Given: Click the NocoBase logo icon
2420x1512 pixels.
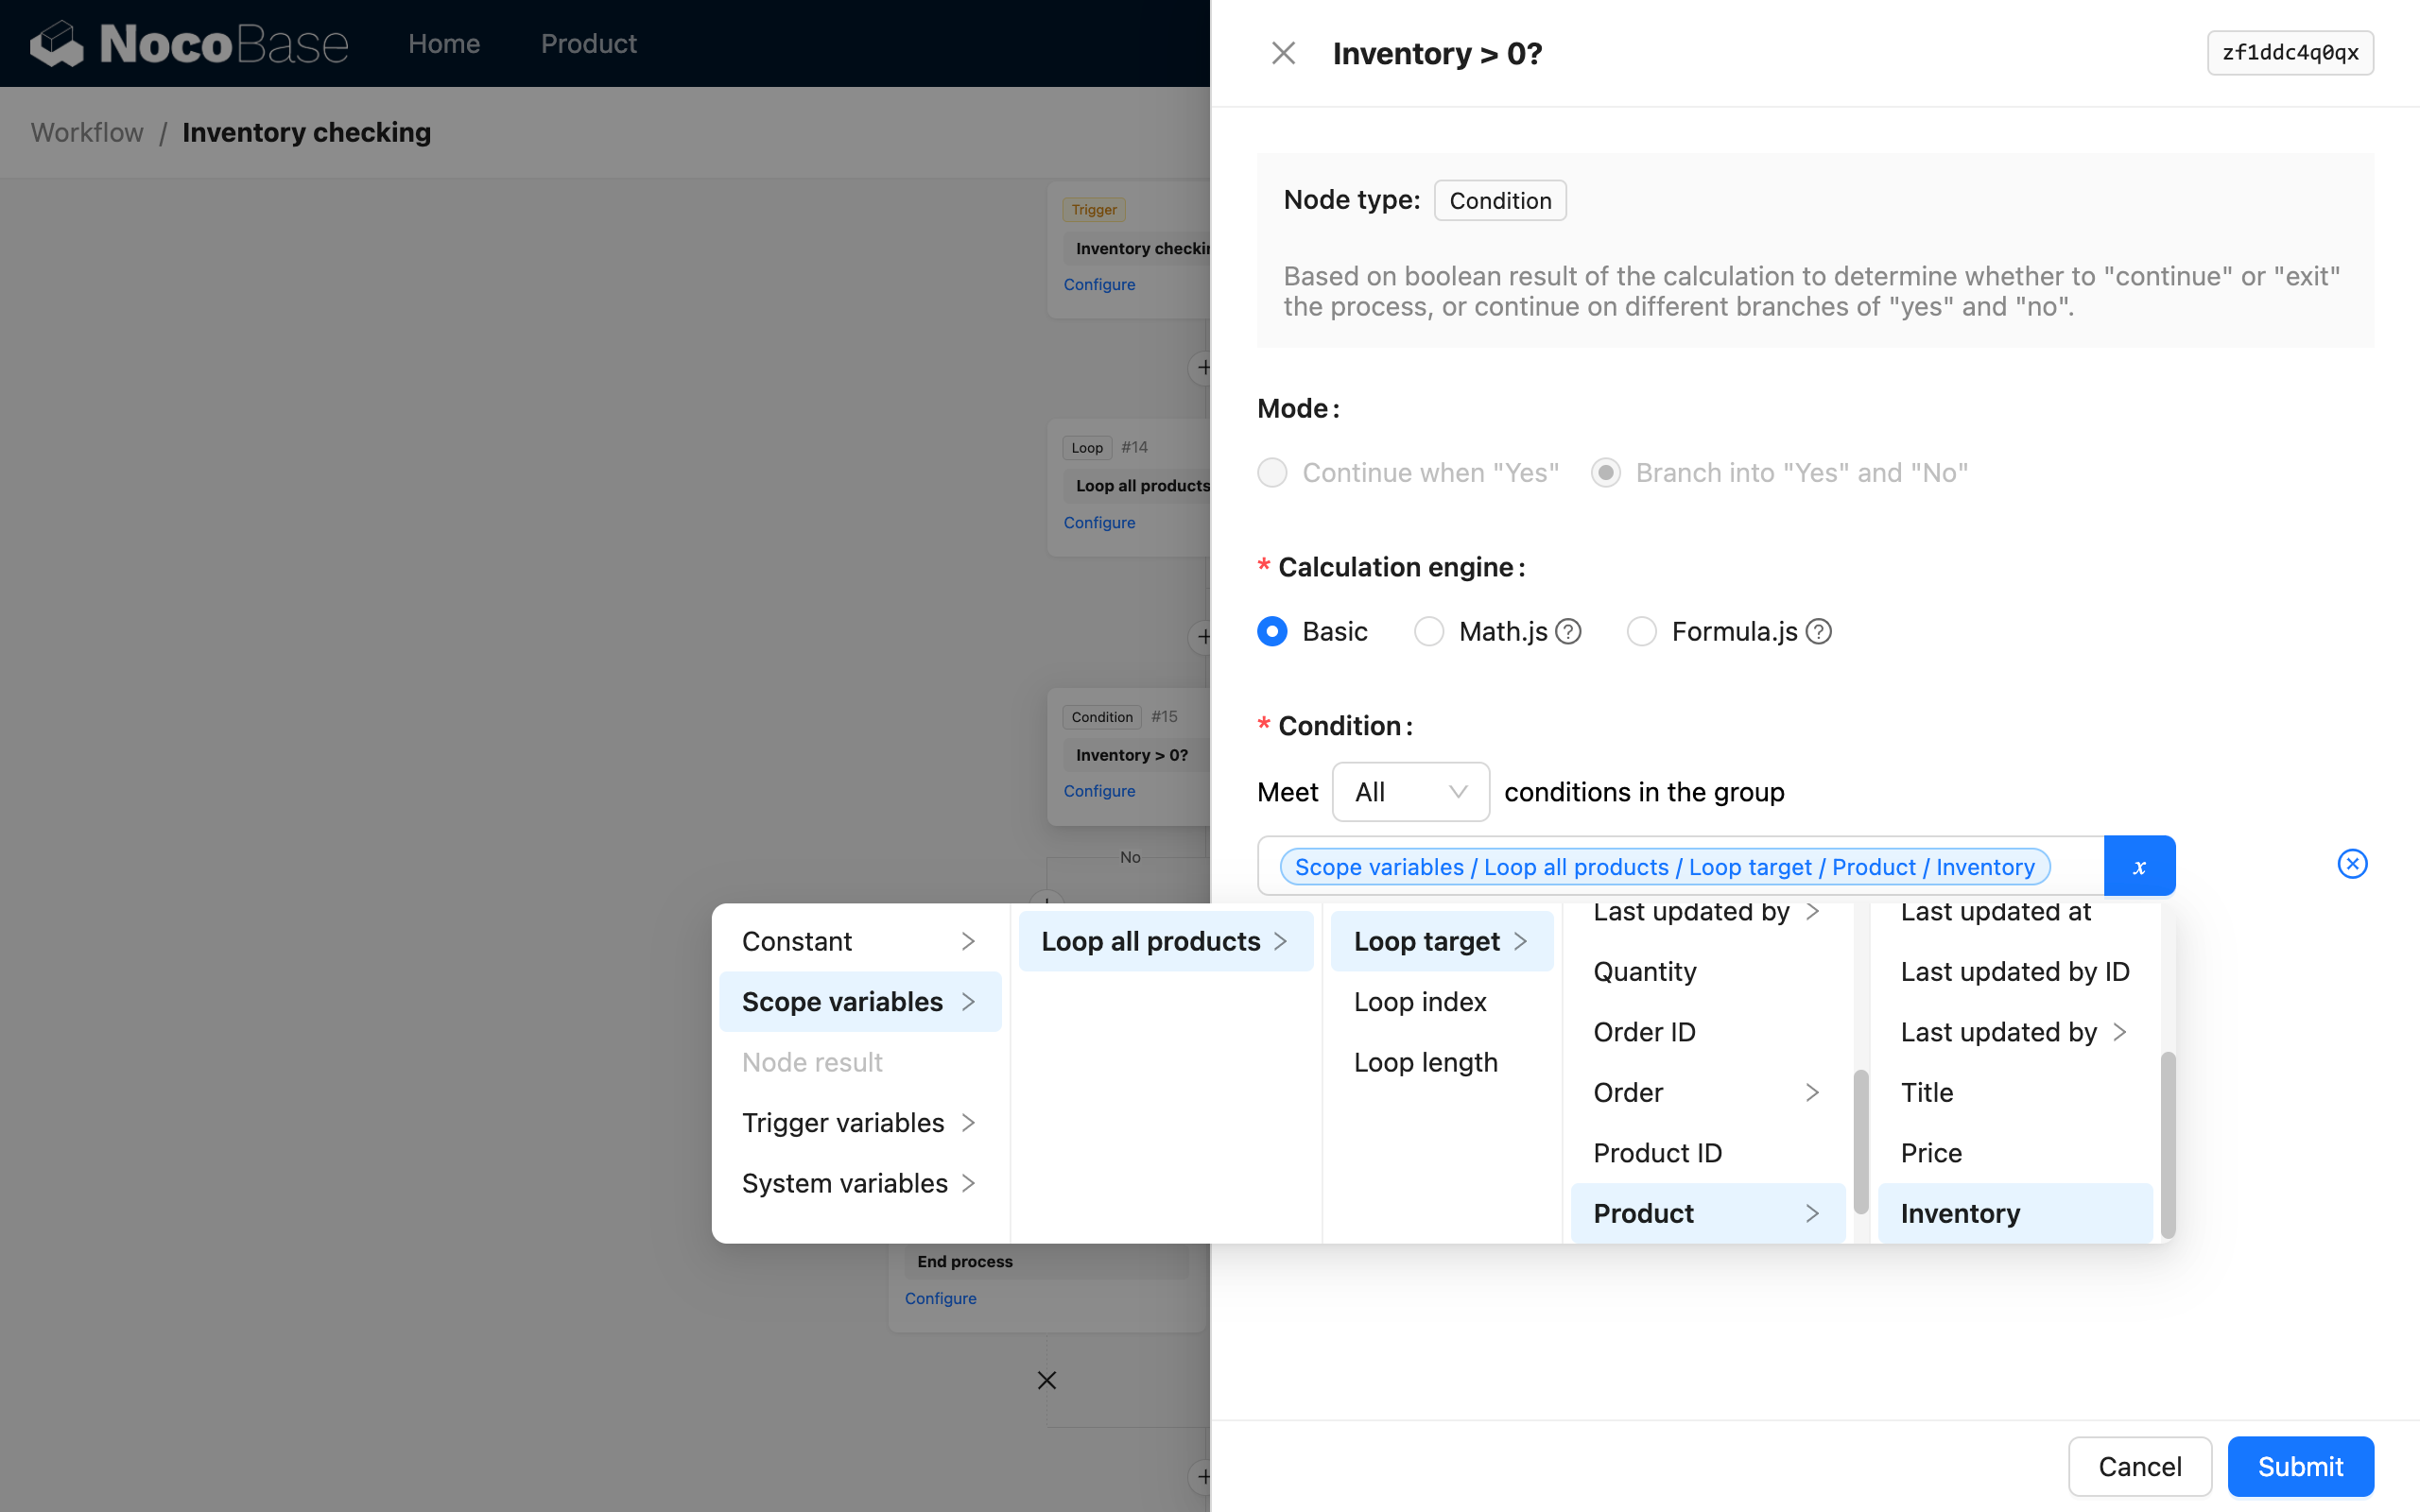Looking at the screenshot, I should coord(56,44).
